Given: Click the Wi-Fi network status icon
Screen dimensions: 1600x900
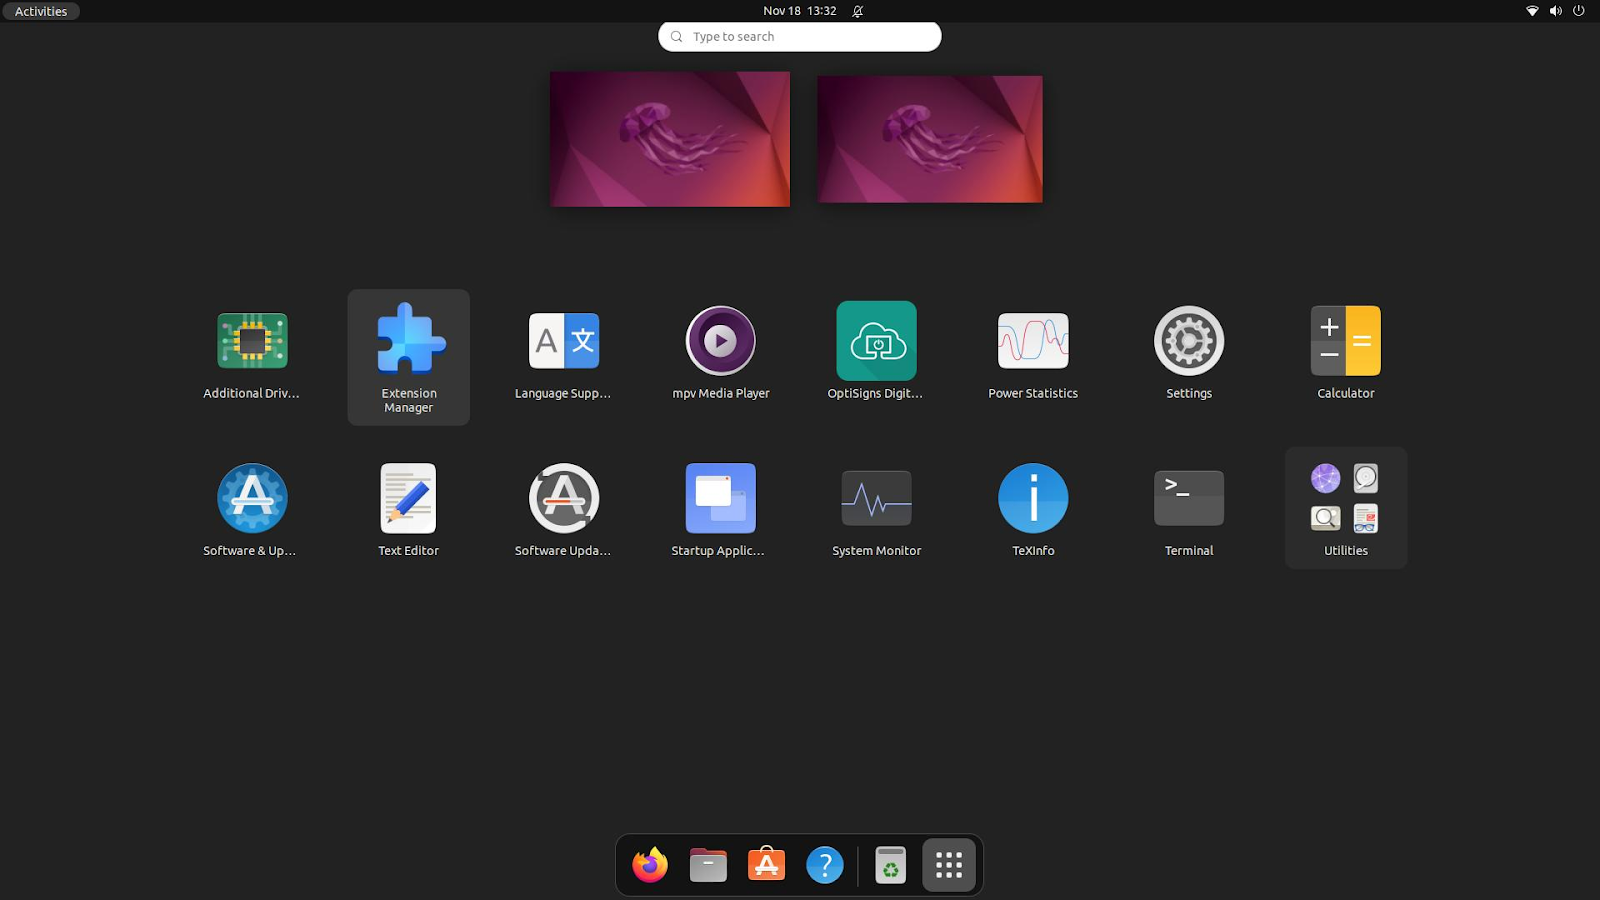Looking at the screenshot, I should tap(1532, 11).
